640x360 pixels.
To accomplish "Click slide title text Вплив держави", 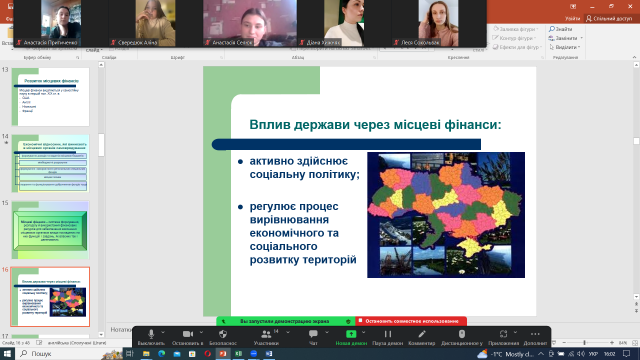I will pyautogui.click(x=375, y=124).
